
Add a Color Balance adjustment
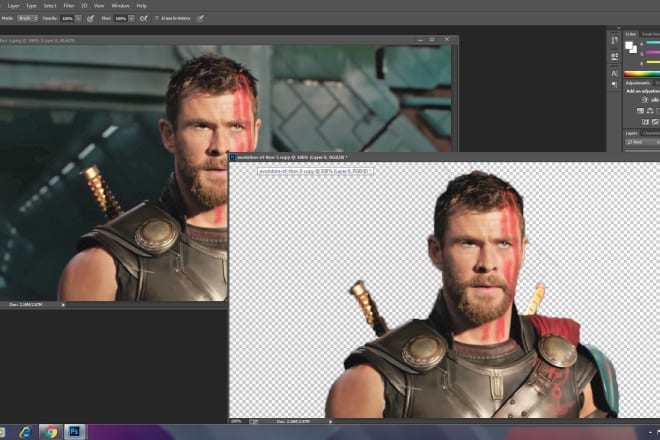(x=650, y=111)
